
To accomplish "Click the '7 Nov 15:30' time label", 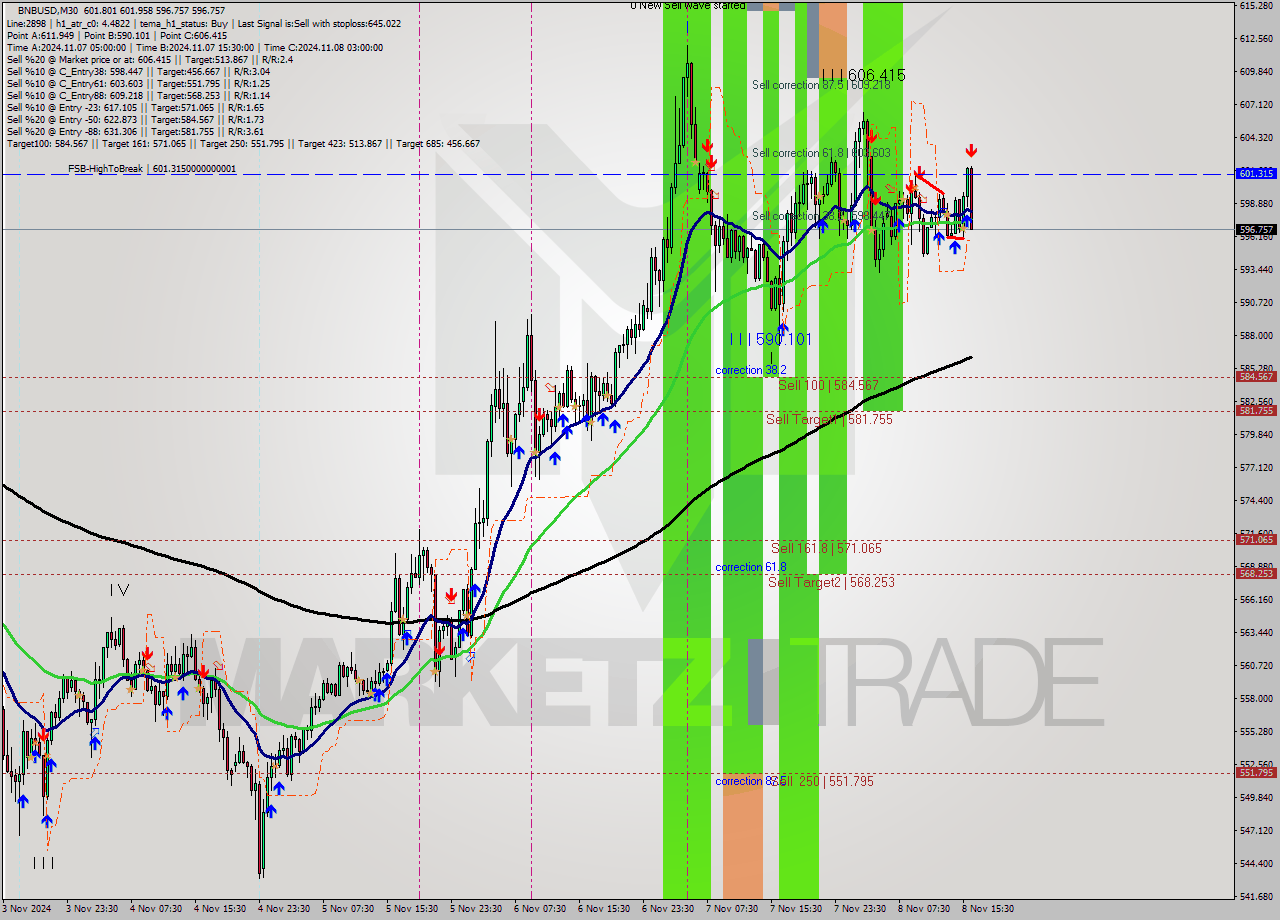I will coord(797,909).
